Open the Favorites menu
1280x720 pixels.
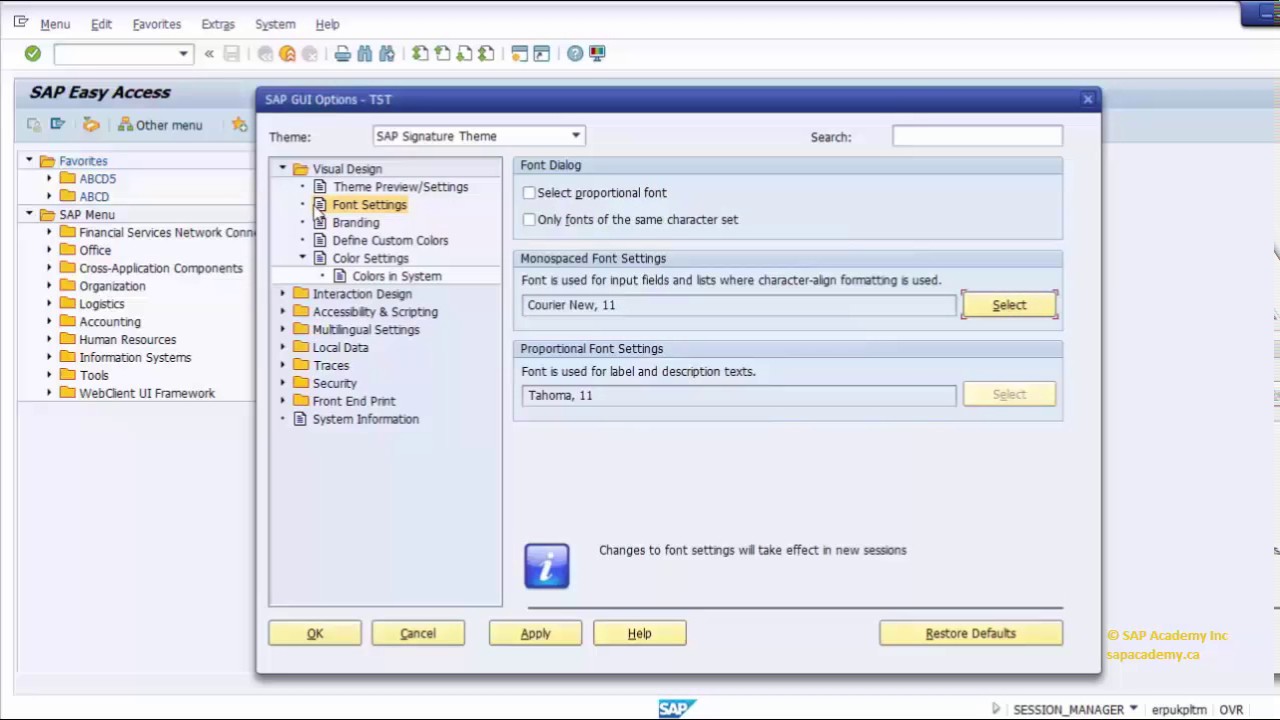(157, 24)
